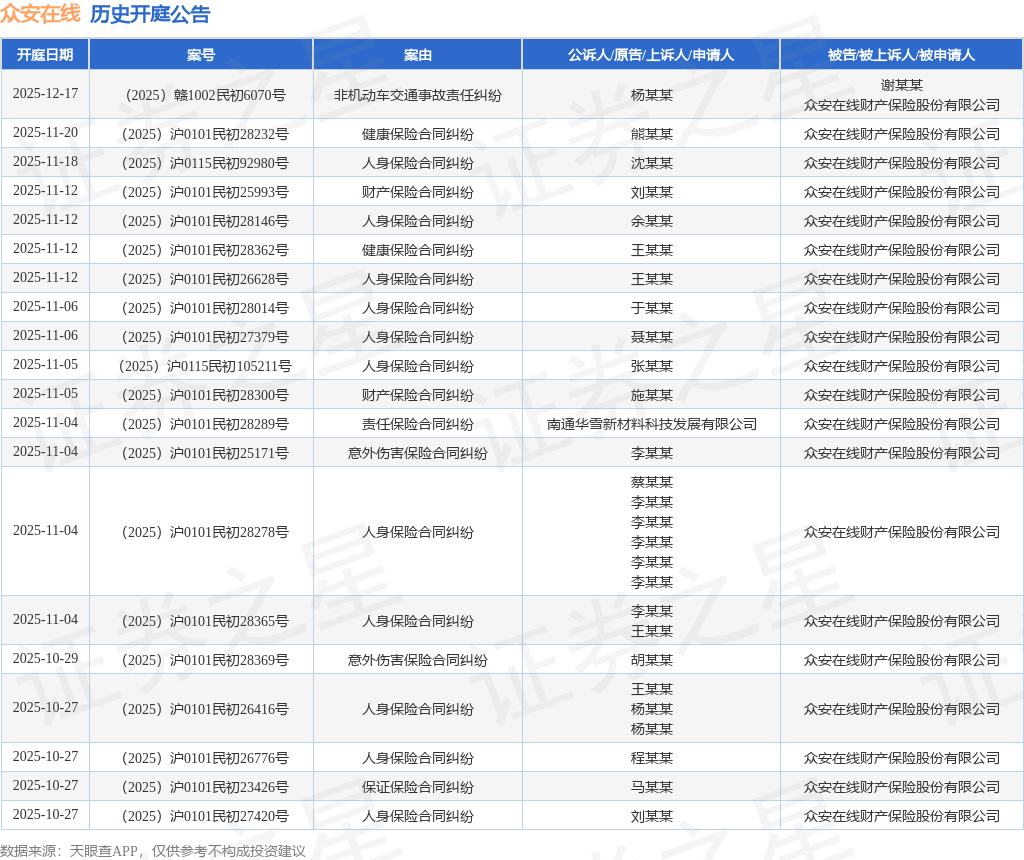Click case number 沪0101民初28362号
This screenshot has height=860, width=1024.
(206, 250)
